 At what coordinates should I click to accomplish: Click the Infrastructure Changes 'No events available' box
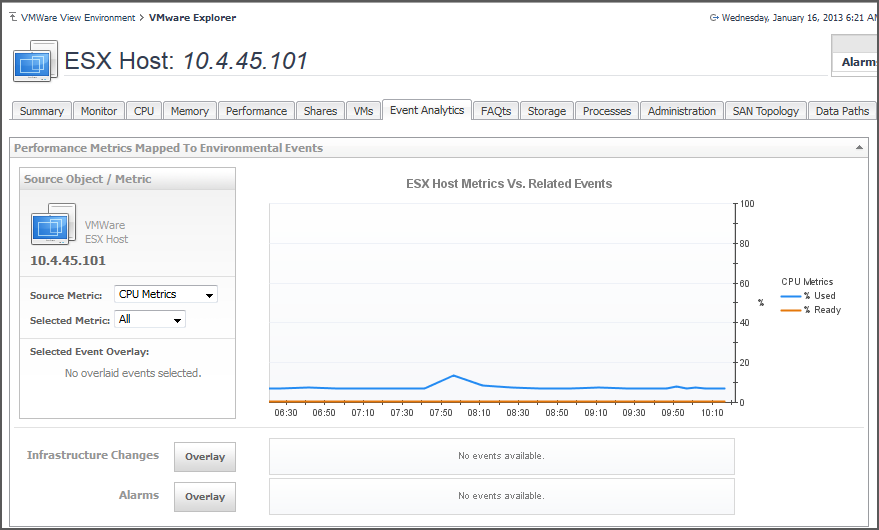502,456
